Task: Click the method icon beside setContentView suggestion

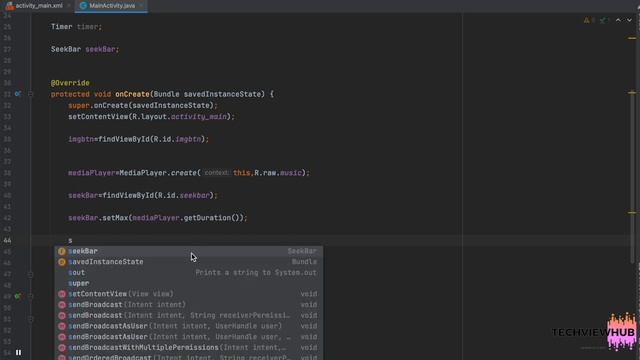Action: [62, 294]
